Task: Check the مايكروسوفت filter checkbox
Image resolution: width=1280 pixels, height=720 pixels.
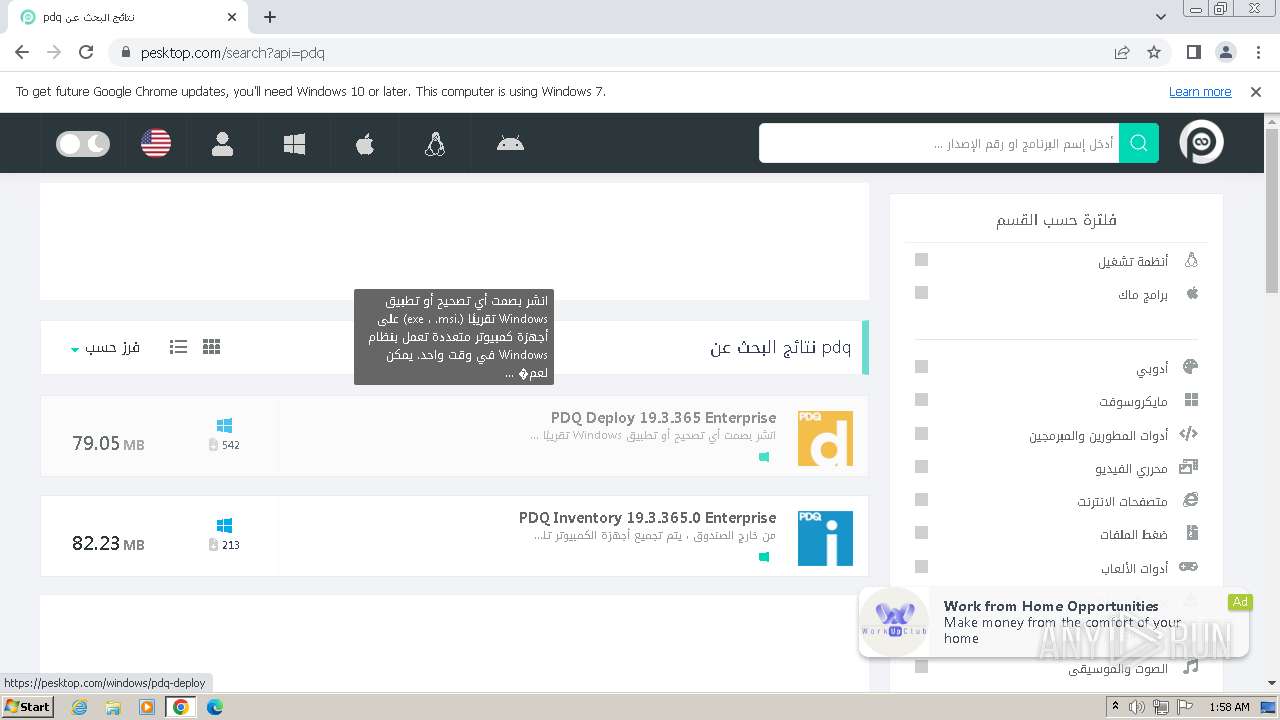Action: [921, 400]
